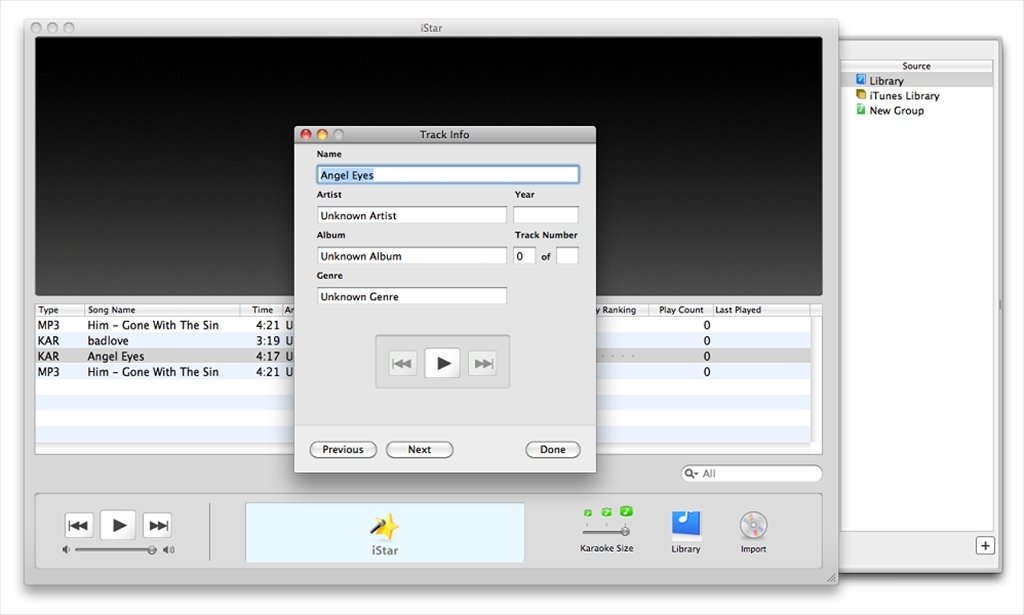
Task: Click the Name field containing Angel Eyes
Action: pyautogui.click(x=448, y=174)
